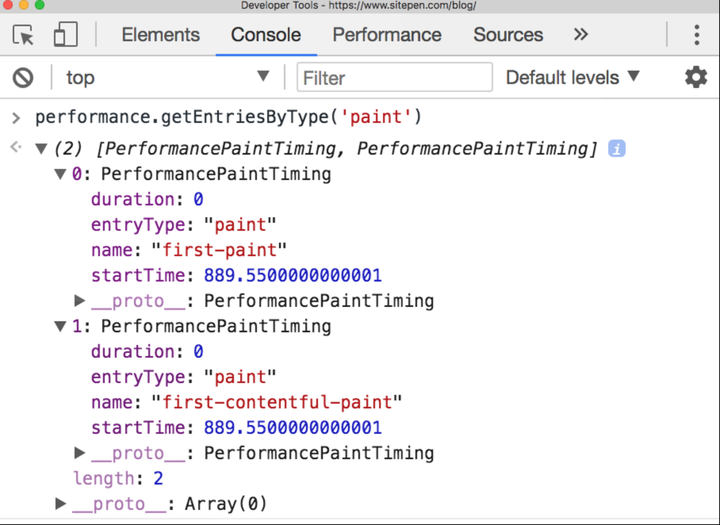Viewport: 720px width, 525px height.
Task: Open the top context dropdown
Action: click(x=167, y=78)
